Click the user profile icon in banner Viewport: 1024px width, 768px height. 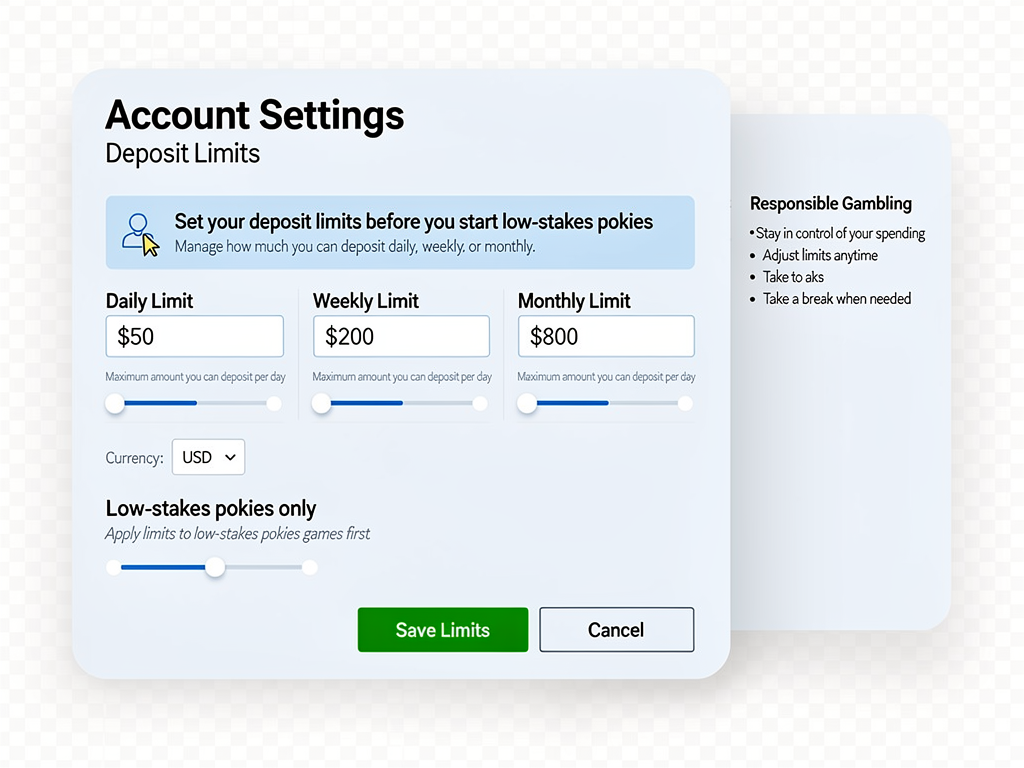click(140, 234)
